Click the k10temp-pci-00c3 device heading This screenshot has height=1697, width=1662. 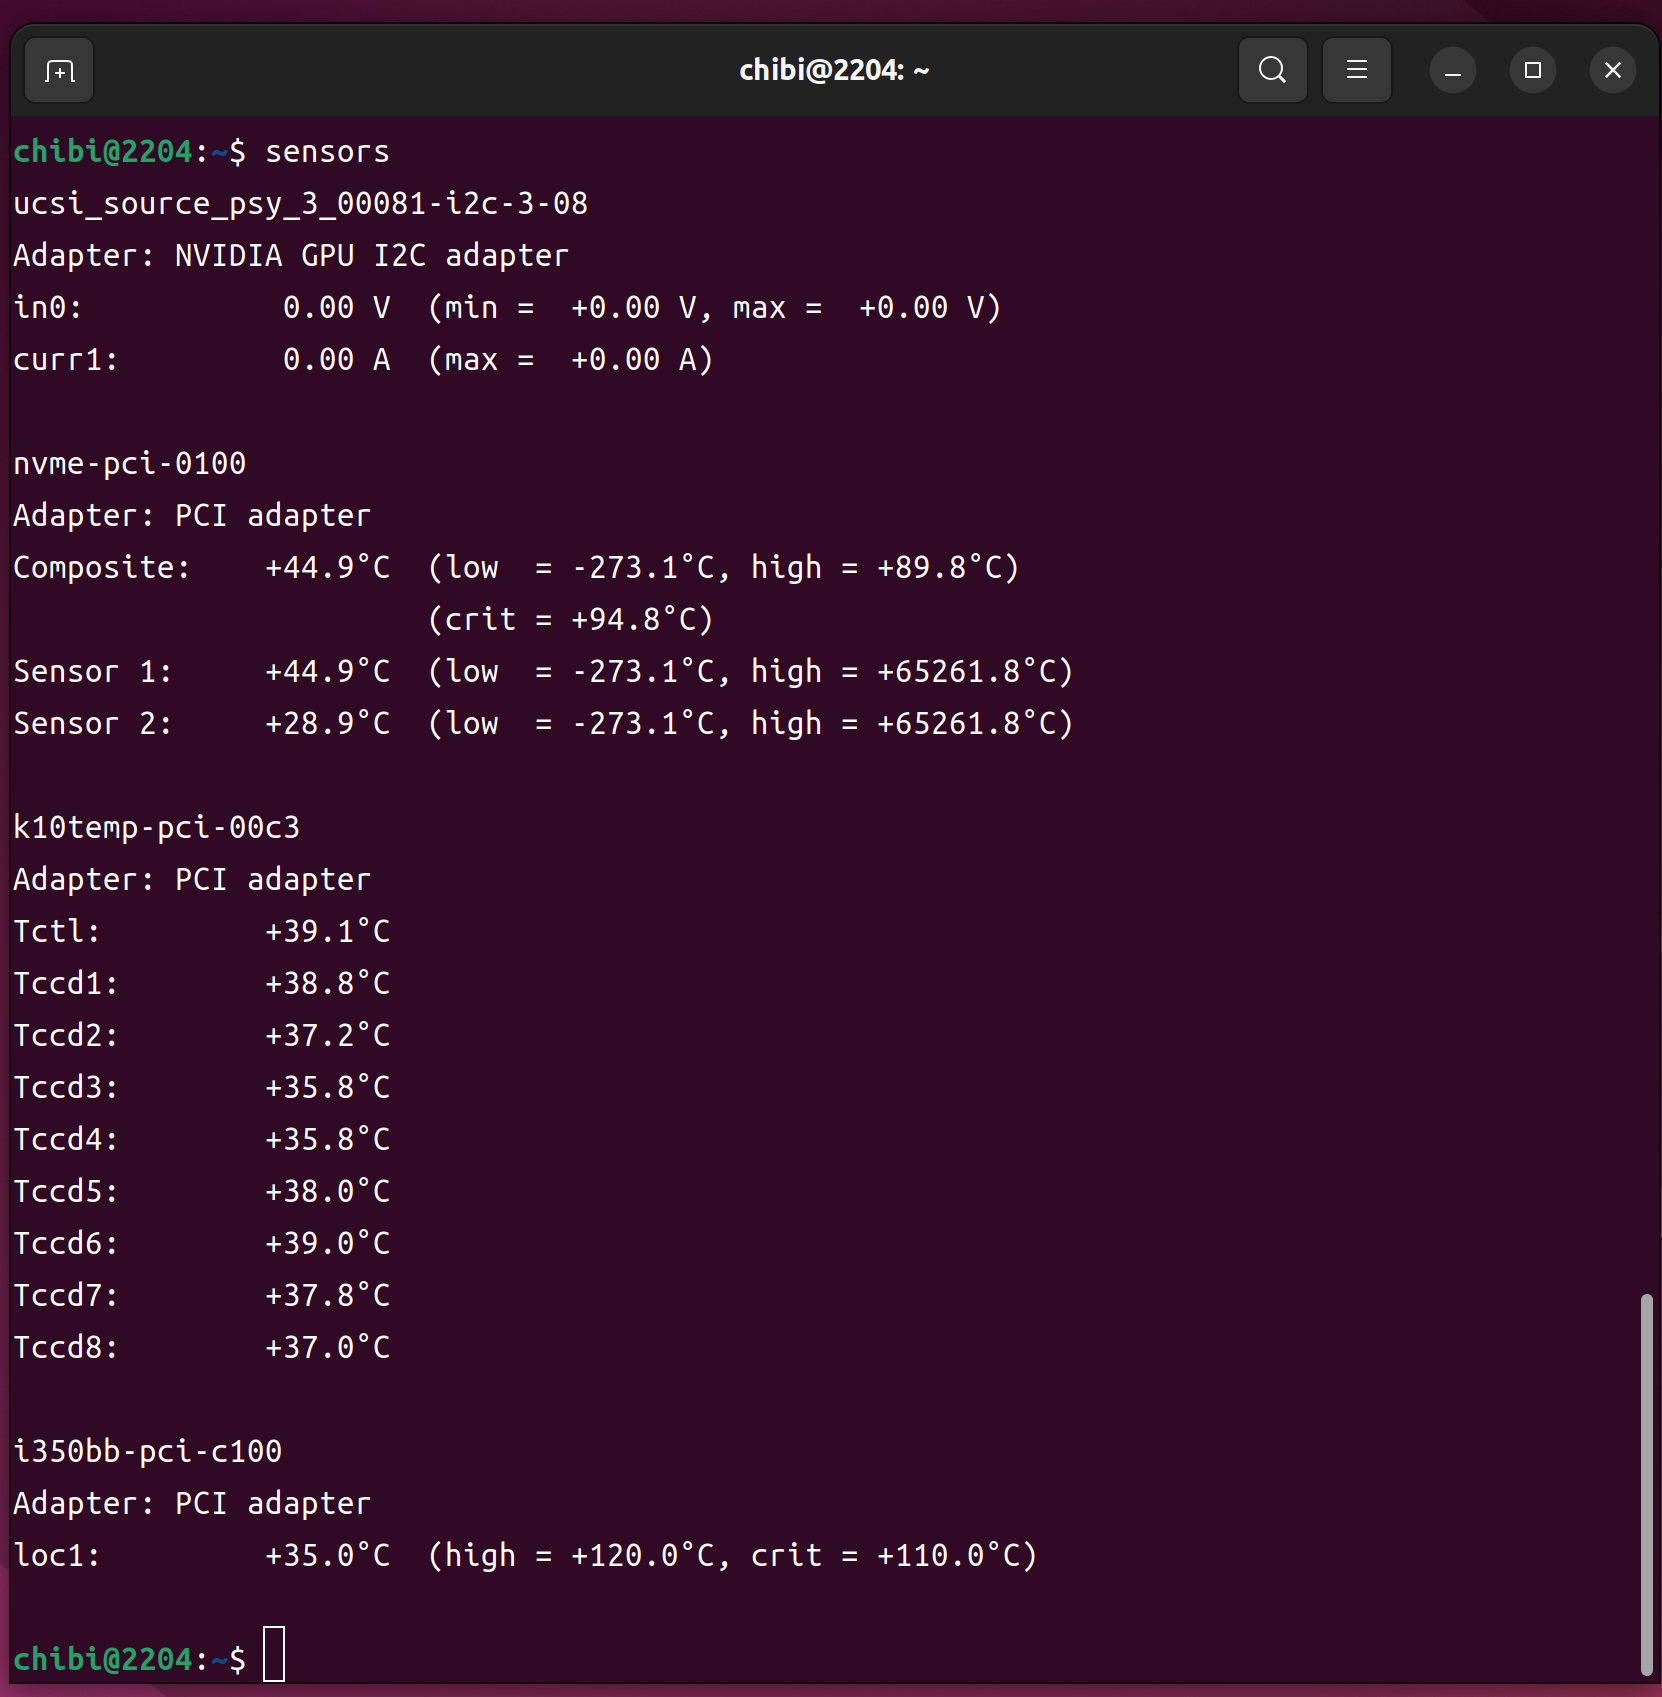[157, 828]
